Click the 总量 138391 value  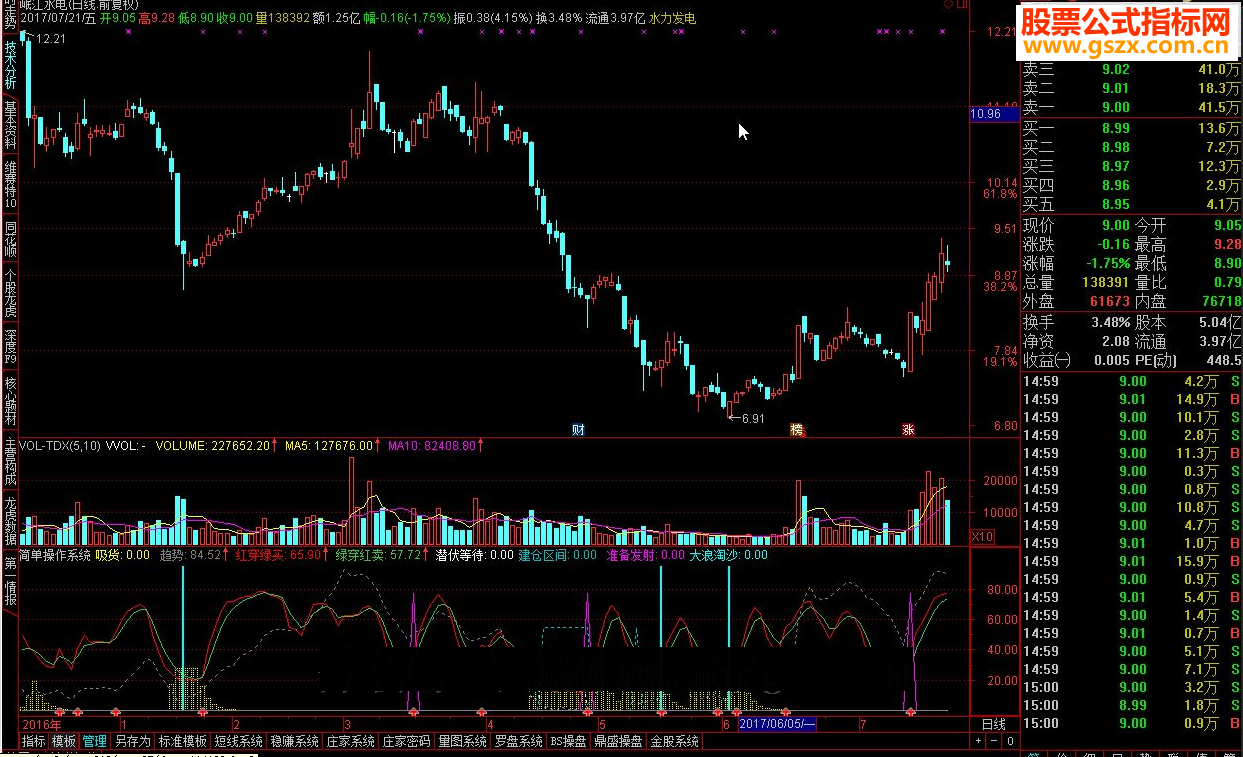1106,283
